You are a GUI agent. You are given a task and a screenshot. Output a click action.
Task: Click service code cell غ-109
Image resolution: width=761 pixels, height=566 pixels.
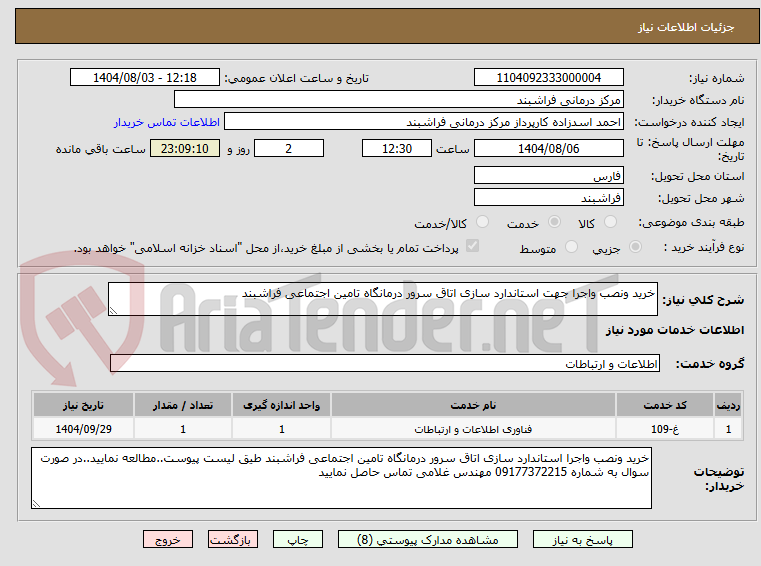[664, 429]
